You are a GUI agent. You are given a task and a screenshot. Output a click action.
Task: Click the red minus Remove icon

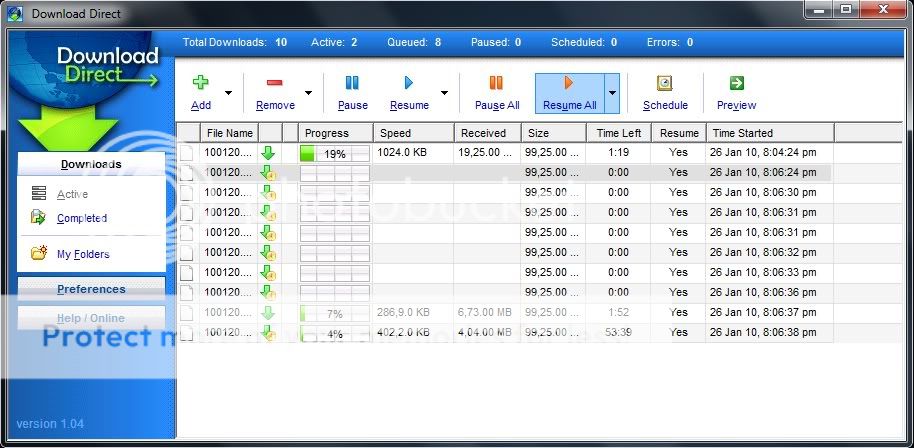(275, 83)
